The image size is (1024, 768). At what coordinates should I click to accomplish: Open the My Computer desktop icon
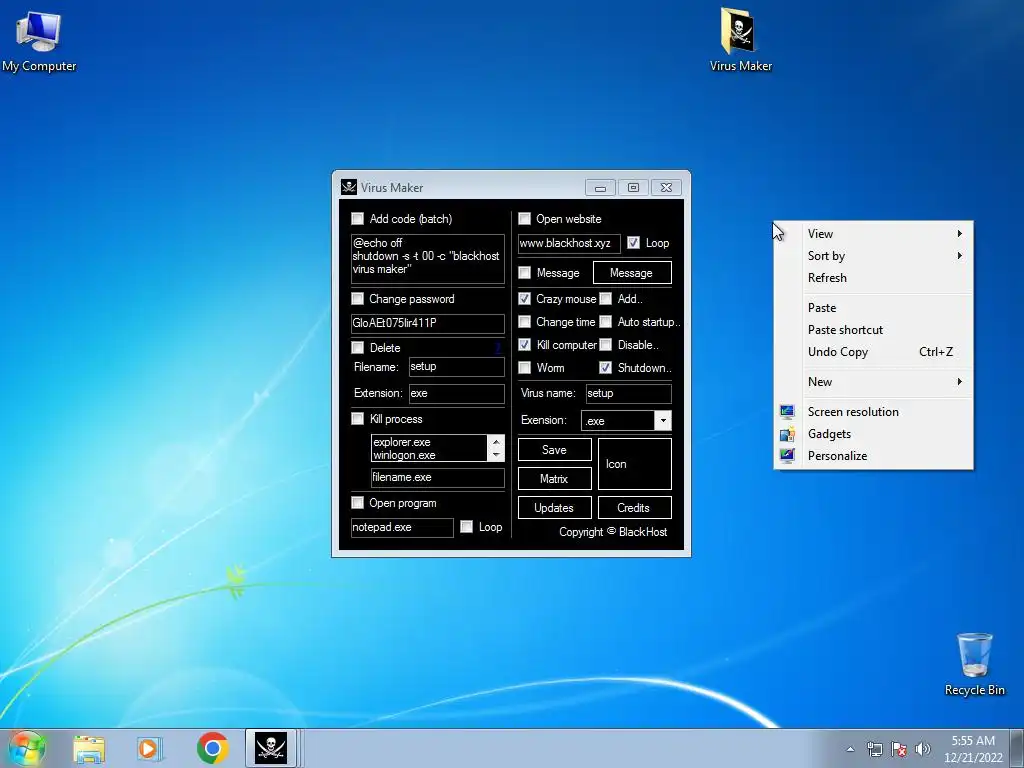39,40
